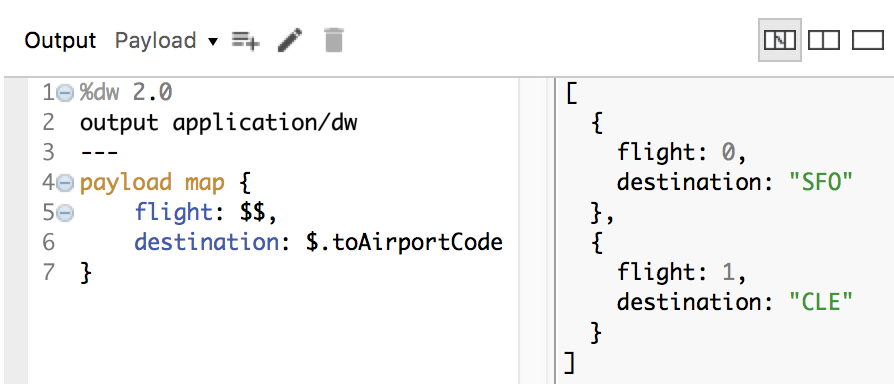The width and height of the screenshot is (894, 384).
Task: Click the "CLE" value in preview
Action: (x=820, y=302)
